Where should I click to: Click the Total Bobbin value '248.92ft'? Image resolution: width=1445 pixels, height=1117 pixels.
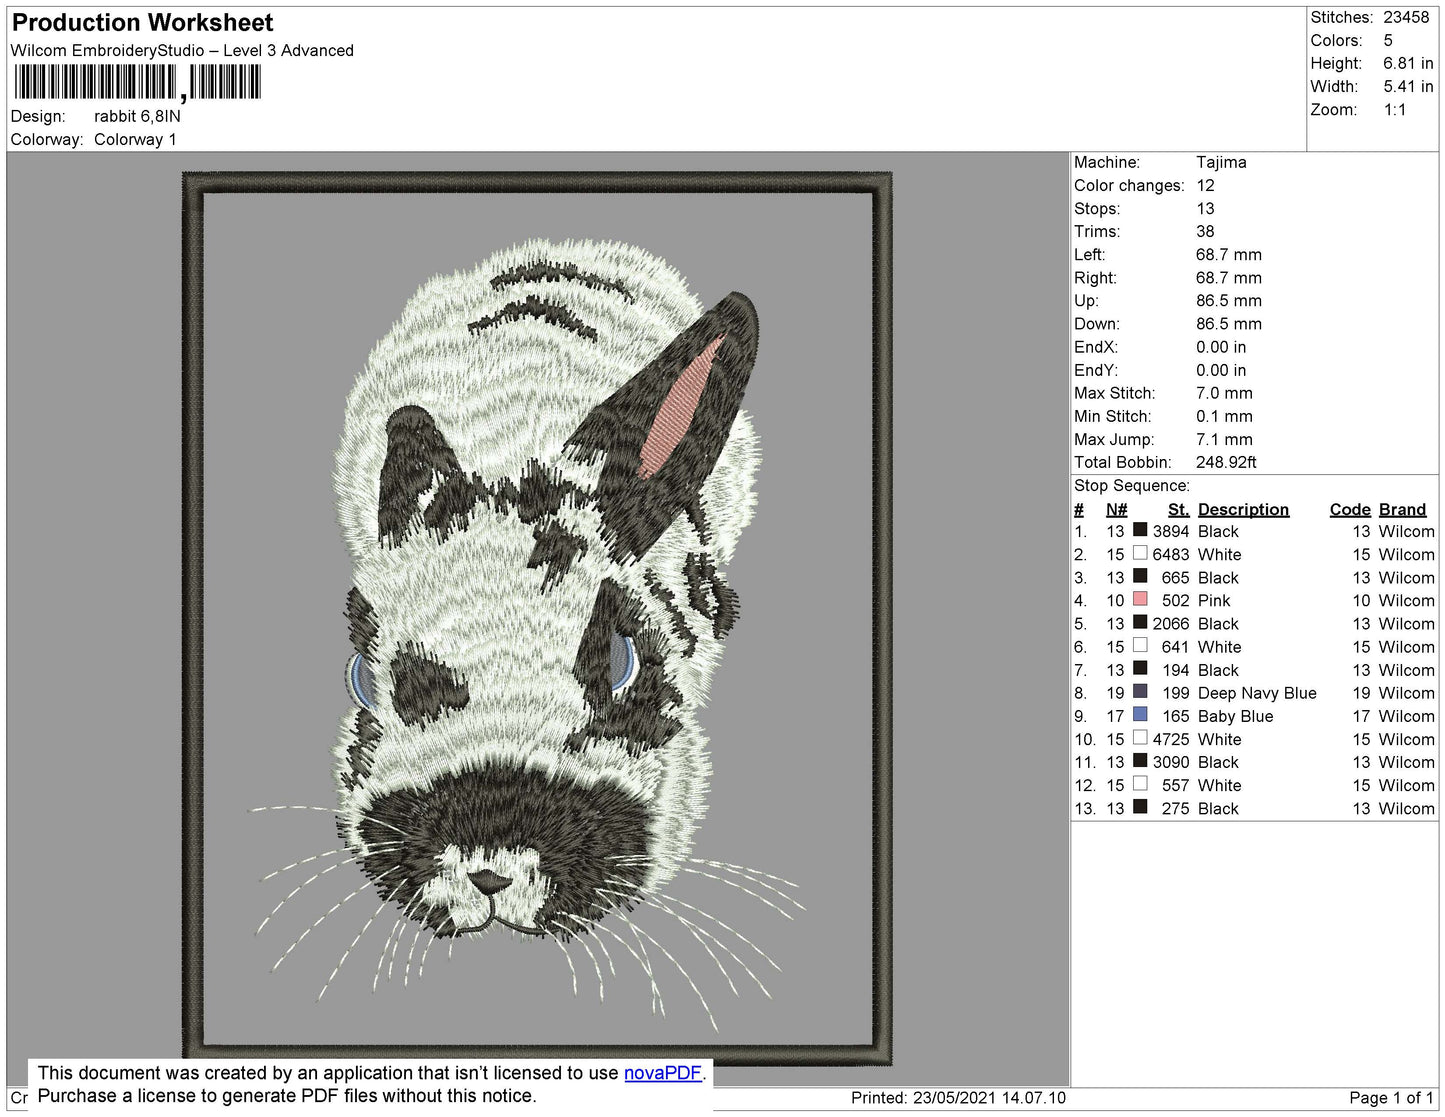[1226, 462]
